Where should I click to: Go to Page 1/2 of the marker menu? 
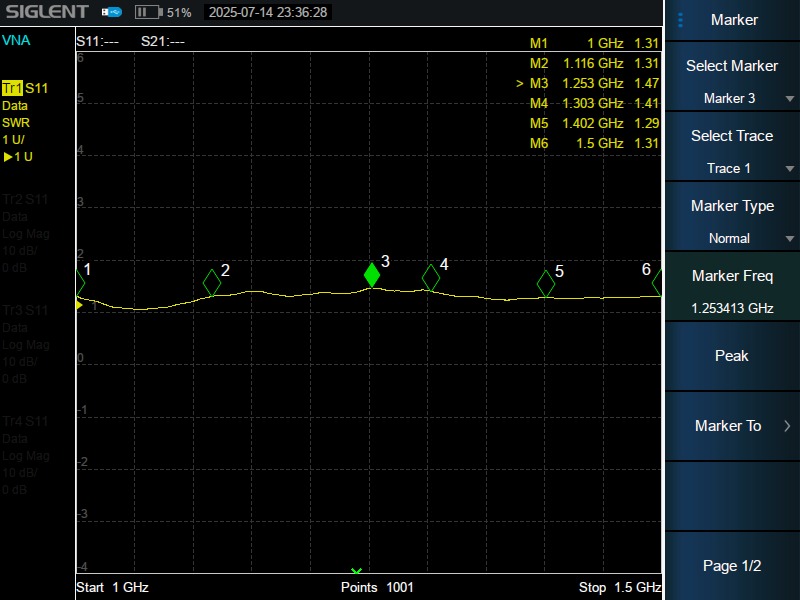pos(732,566)
